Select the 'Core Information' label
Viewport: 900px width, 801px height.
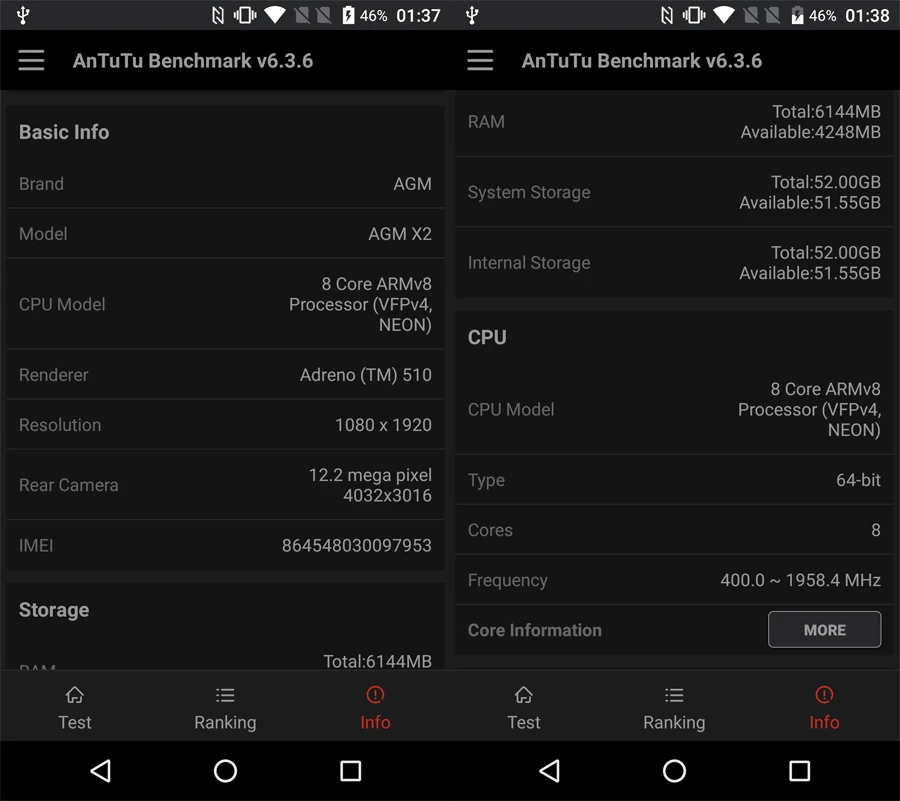[x=534, y=630]
